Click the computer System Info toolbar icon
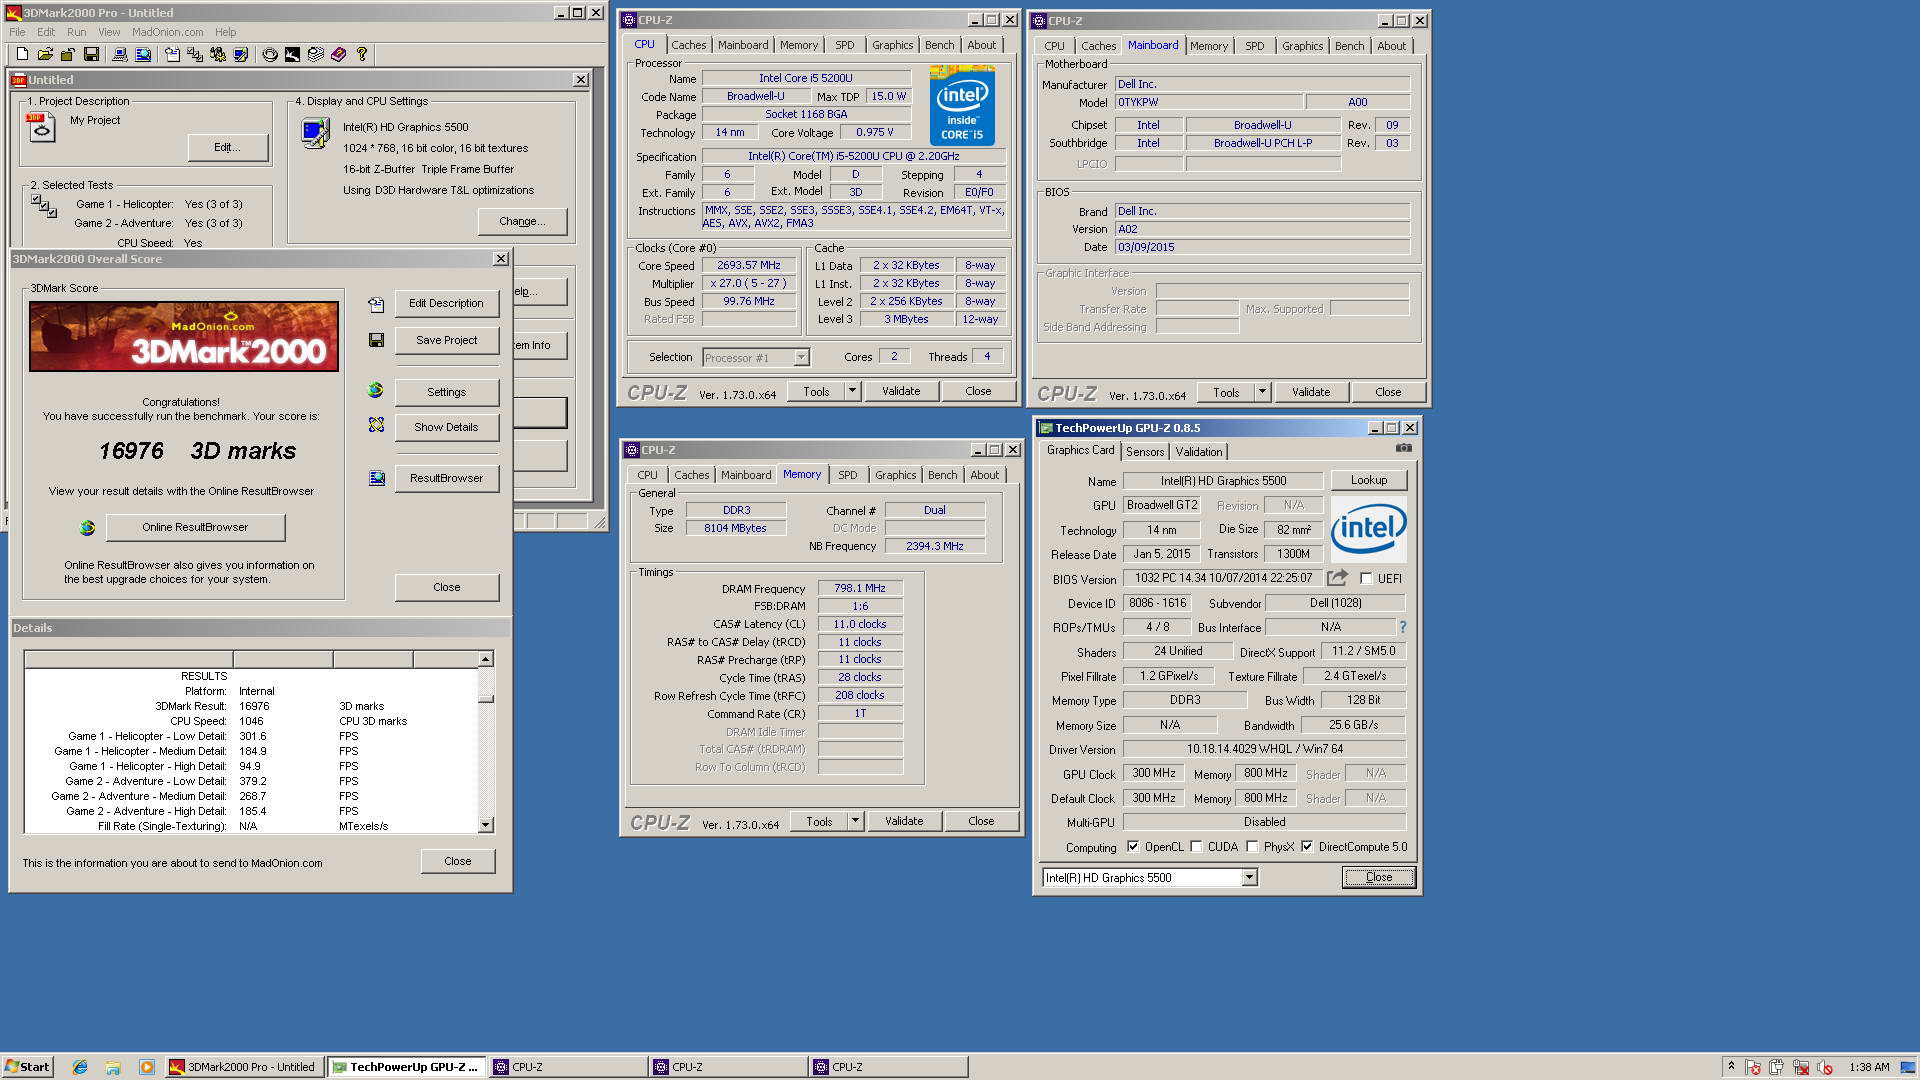Viewport: 1920px width, 1080px height. click(120, 54)
